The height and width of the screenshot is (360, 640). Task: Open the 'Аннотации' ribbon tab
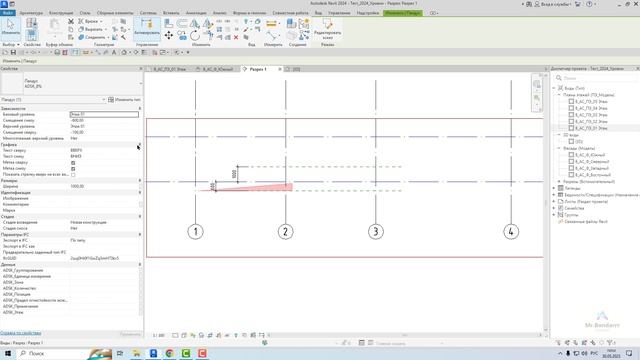pos(196,13)
